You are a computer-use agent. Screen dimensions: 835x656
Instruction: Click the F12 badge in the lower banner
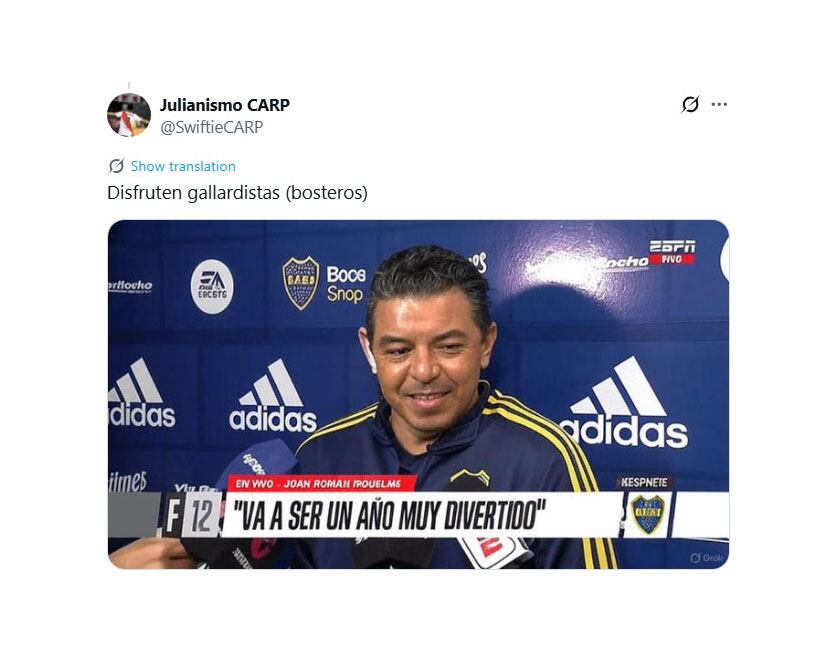point(191,515)
